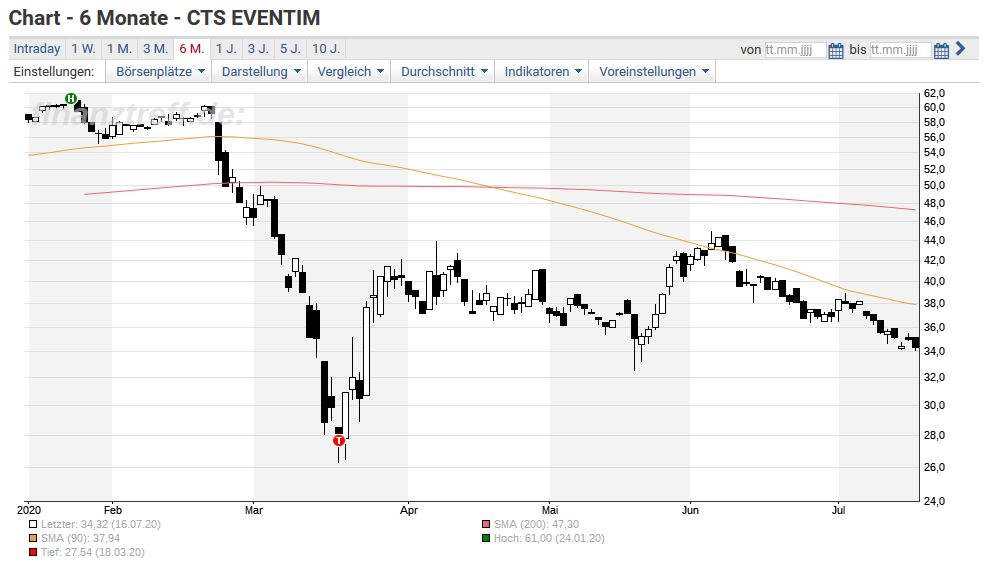Click the 'Chart - 6 Monate - CTS EVENTIM' heading

165,18
